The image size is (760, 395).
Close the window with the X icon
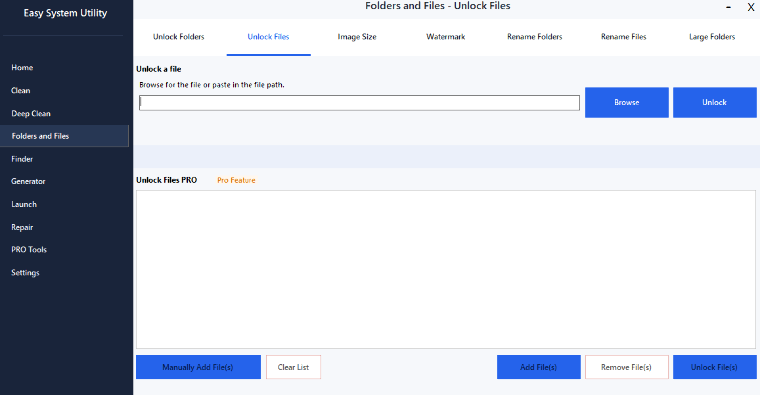pos(751,7)
